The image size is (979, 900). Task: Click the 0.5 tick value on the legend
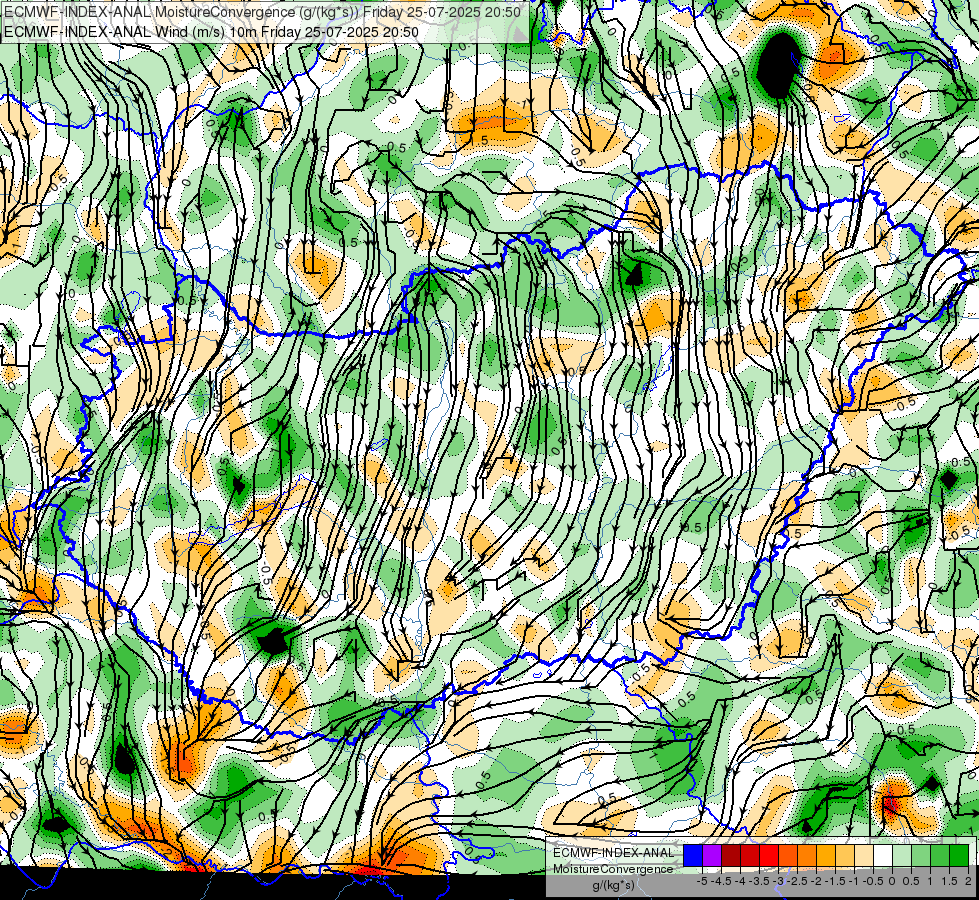pyautogui.click(x=911, y=881)
